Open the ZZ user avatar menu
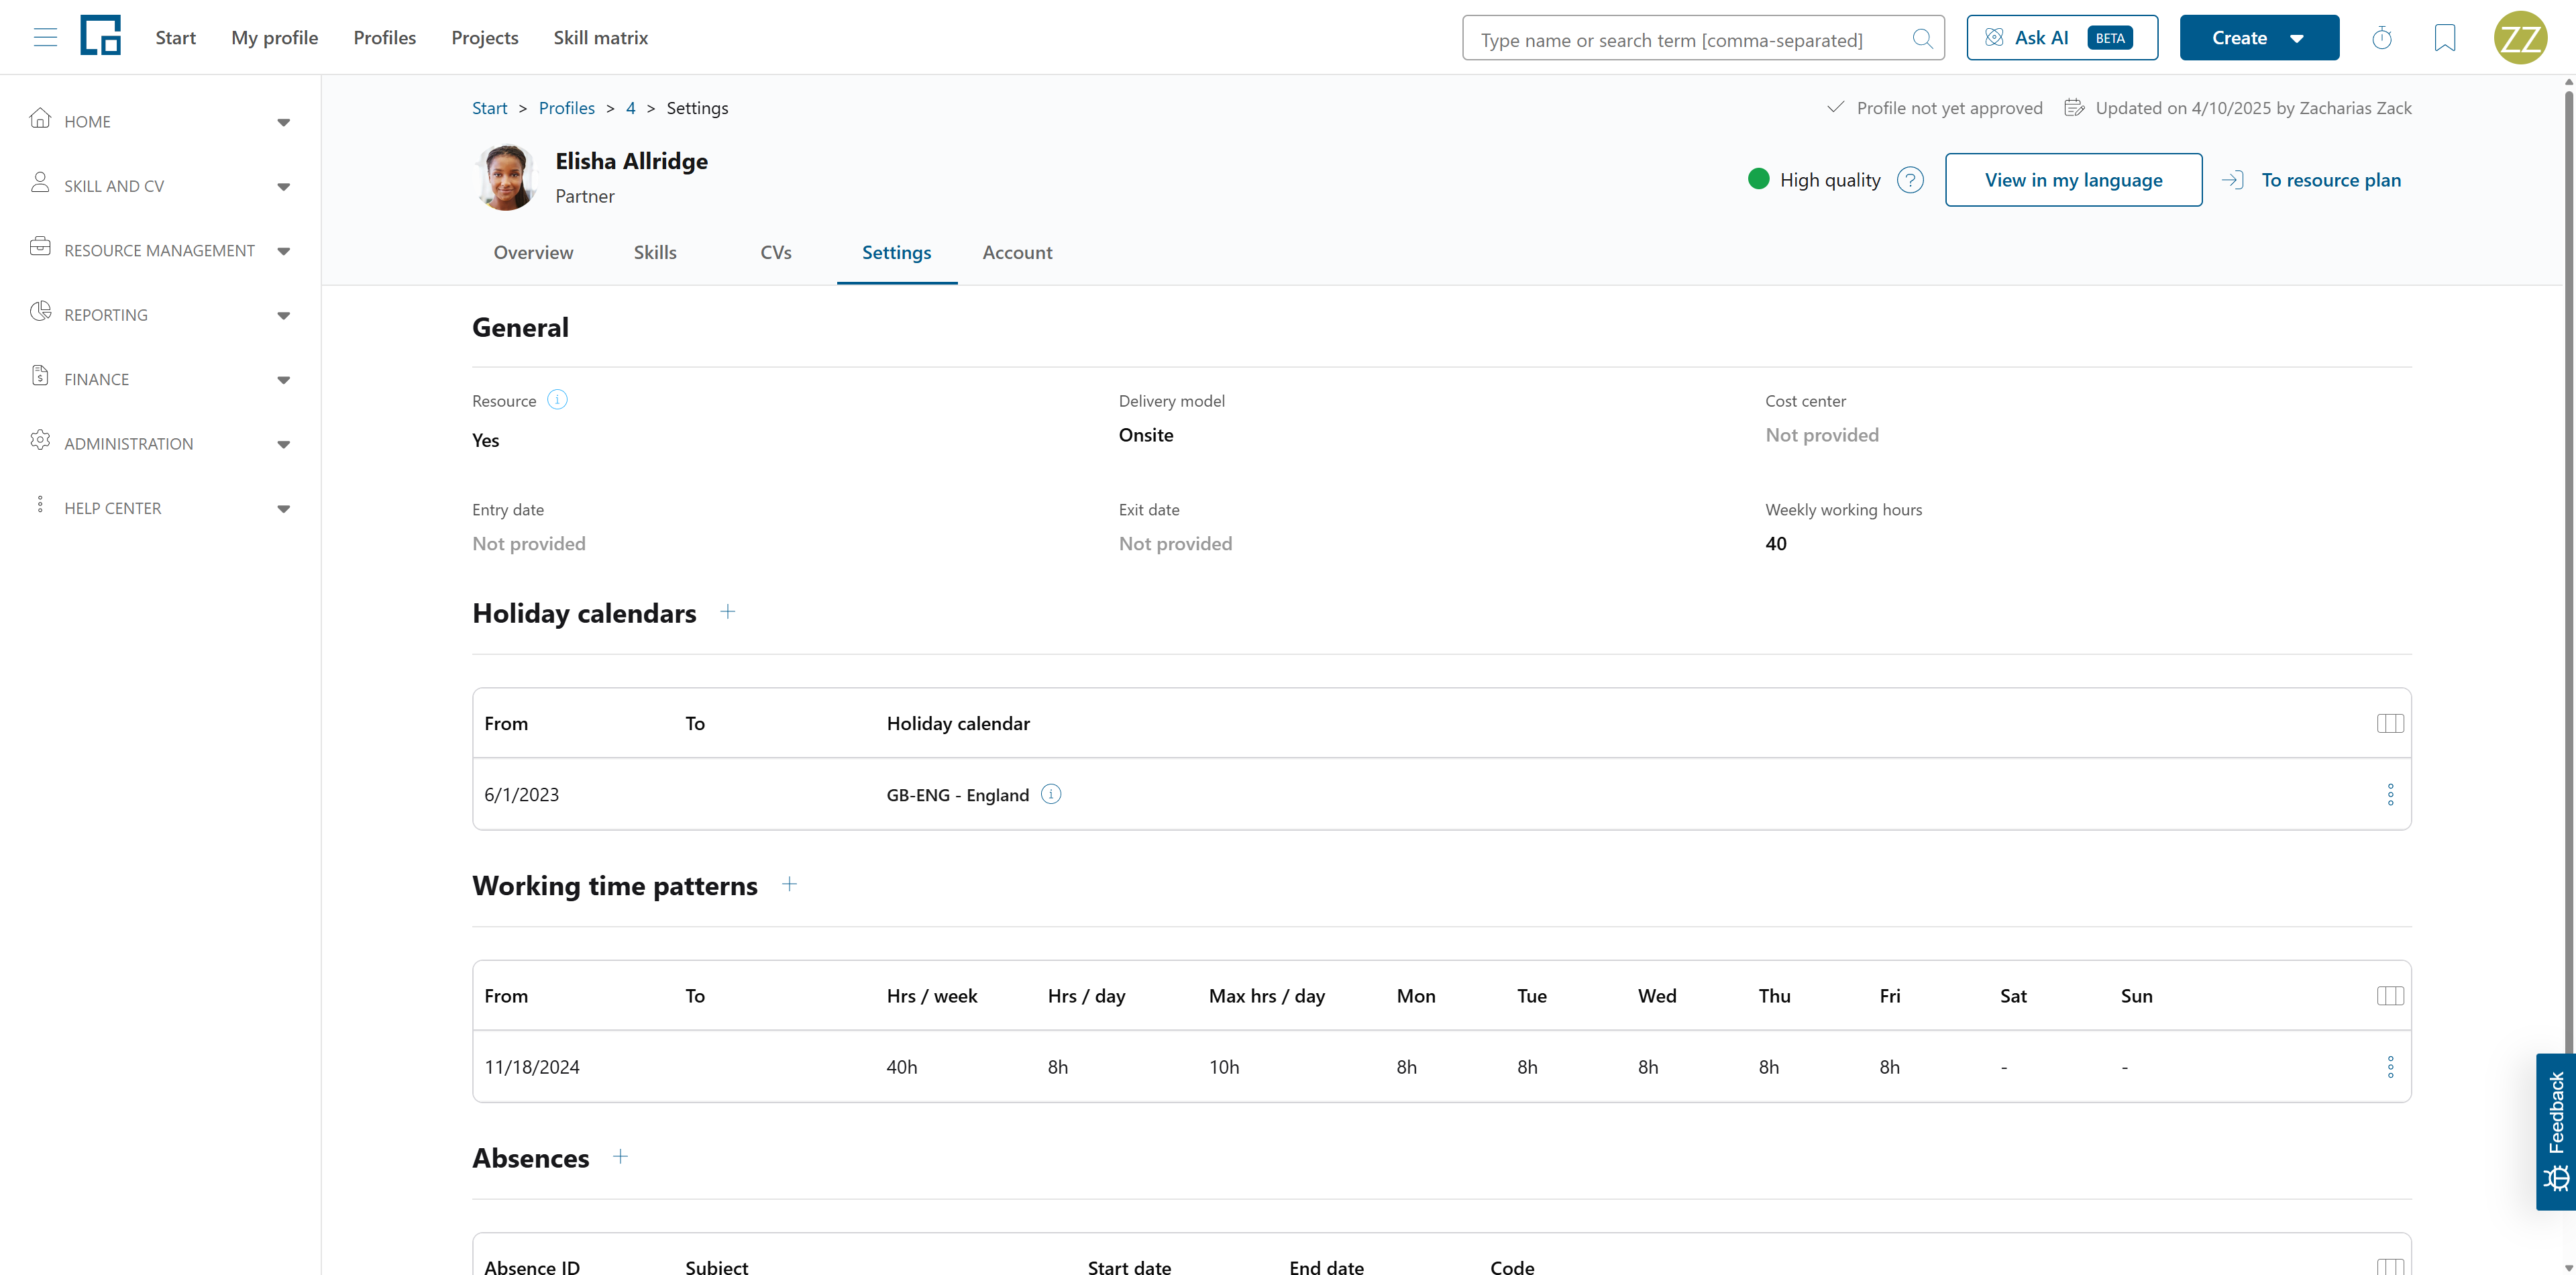Viewport: 2576px width, 1275px height. coord(2520,38)
